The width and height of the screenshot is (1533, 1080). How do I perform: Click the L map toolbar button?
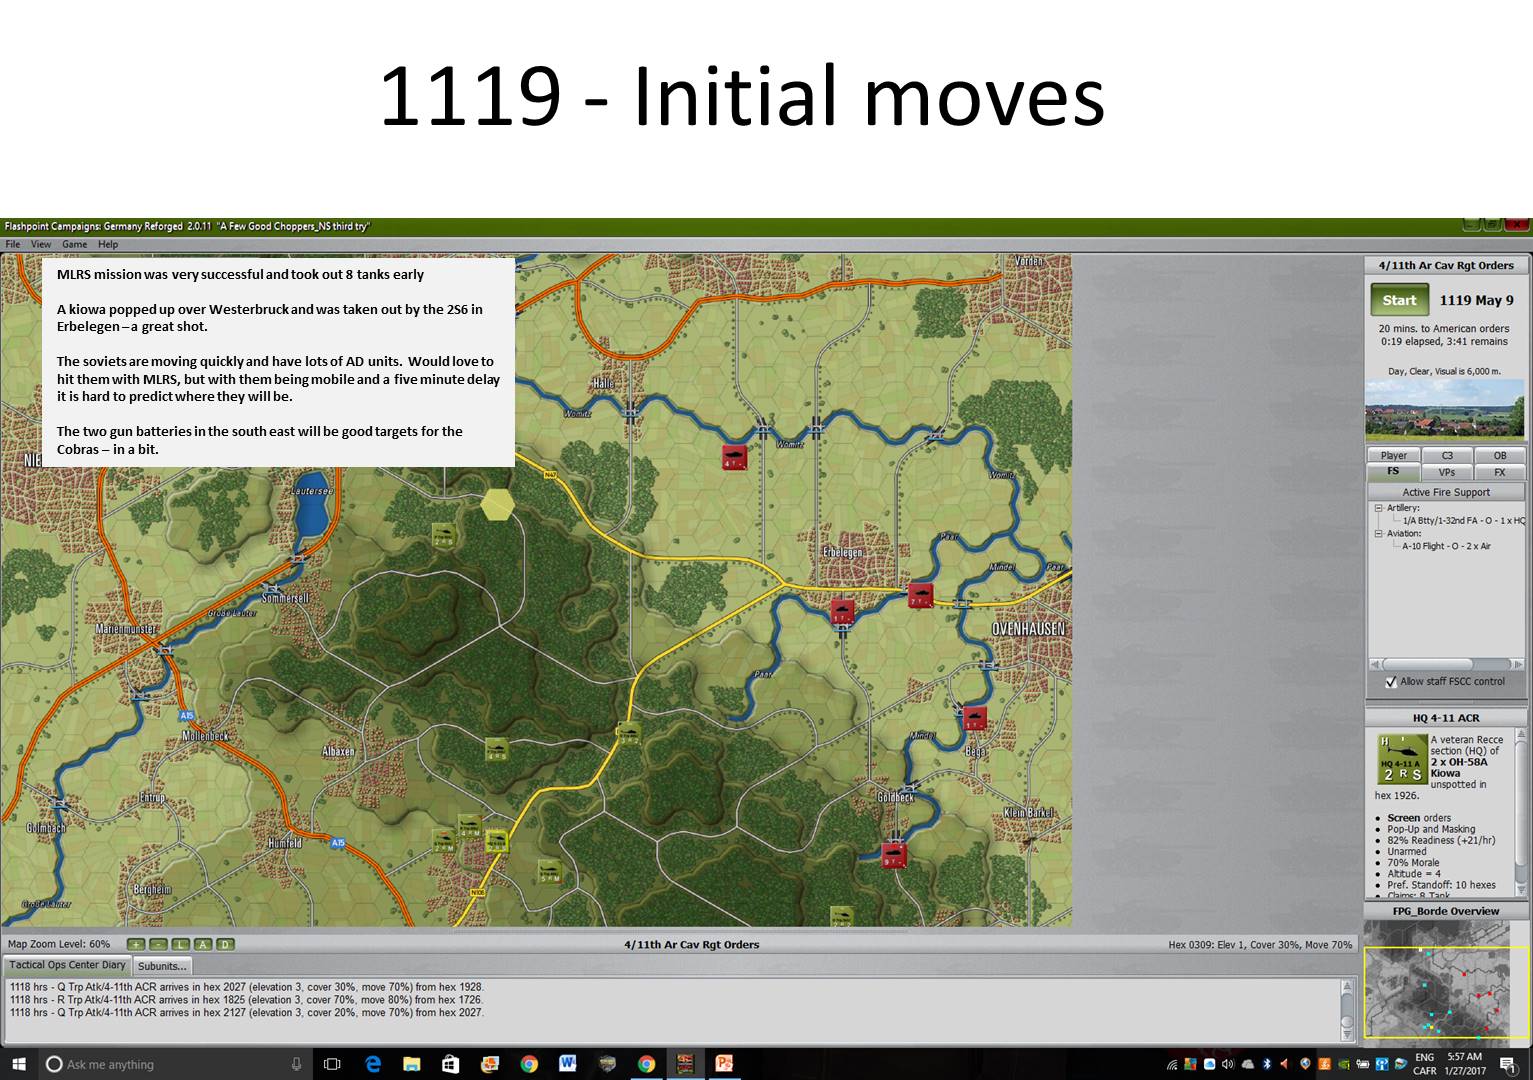(x=181, y=944)
